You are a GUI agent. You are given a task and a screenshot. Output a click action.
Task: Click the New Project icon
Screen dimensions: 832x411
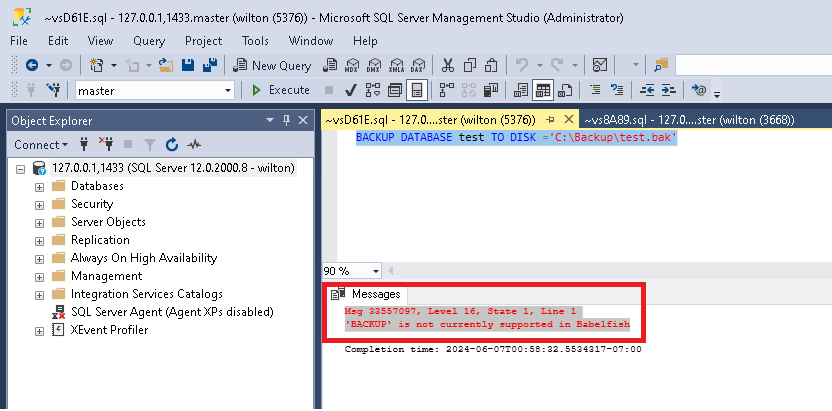click(96, 65)
